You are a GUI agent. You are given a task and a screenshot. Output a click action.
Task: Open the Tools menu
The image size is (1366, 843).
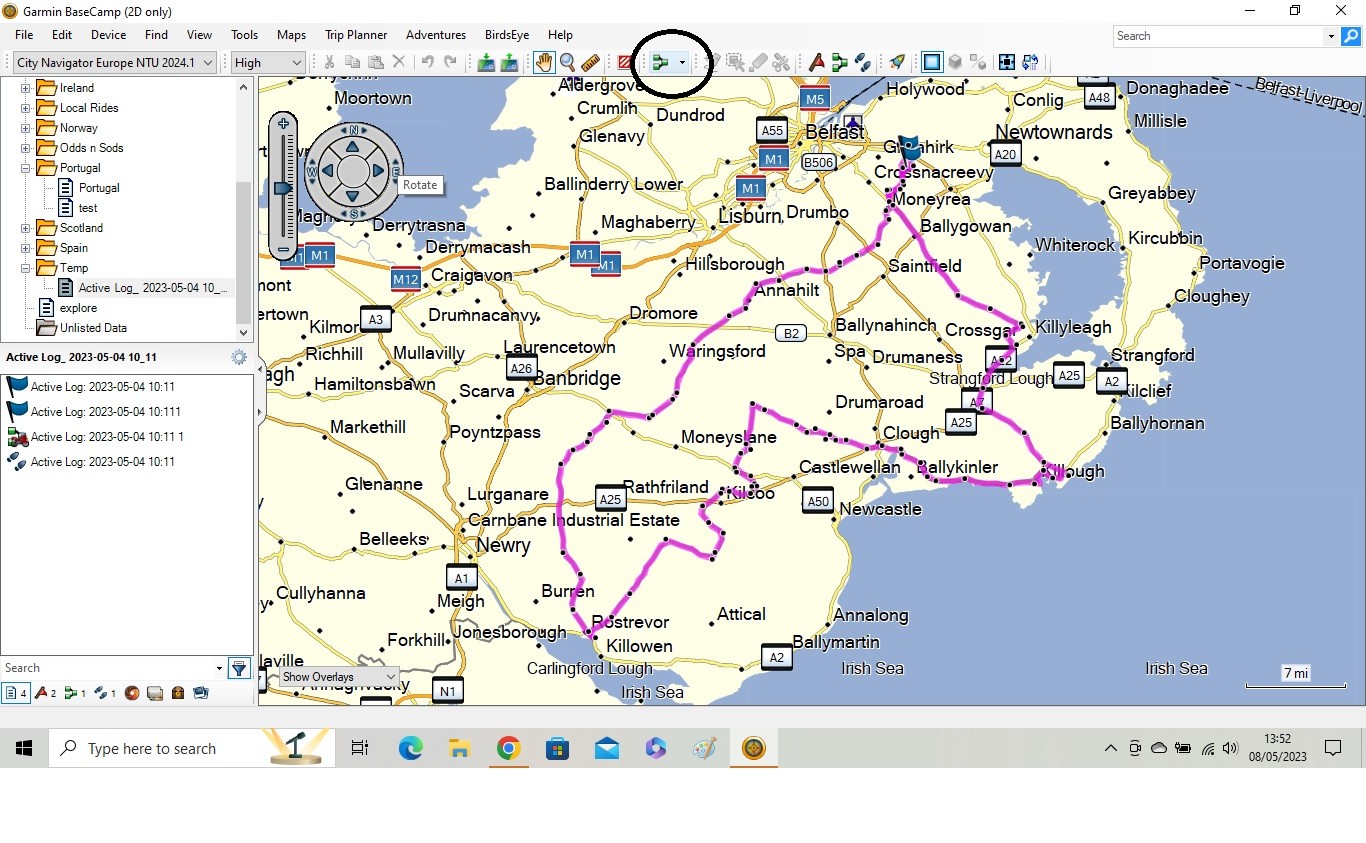click(244, 35)
